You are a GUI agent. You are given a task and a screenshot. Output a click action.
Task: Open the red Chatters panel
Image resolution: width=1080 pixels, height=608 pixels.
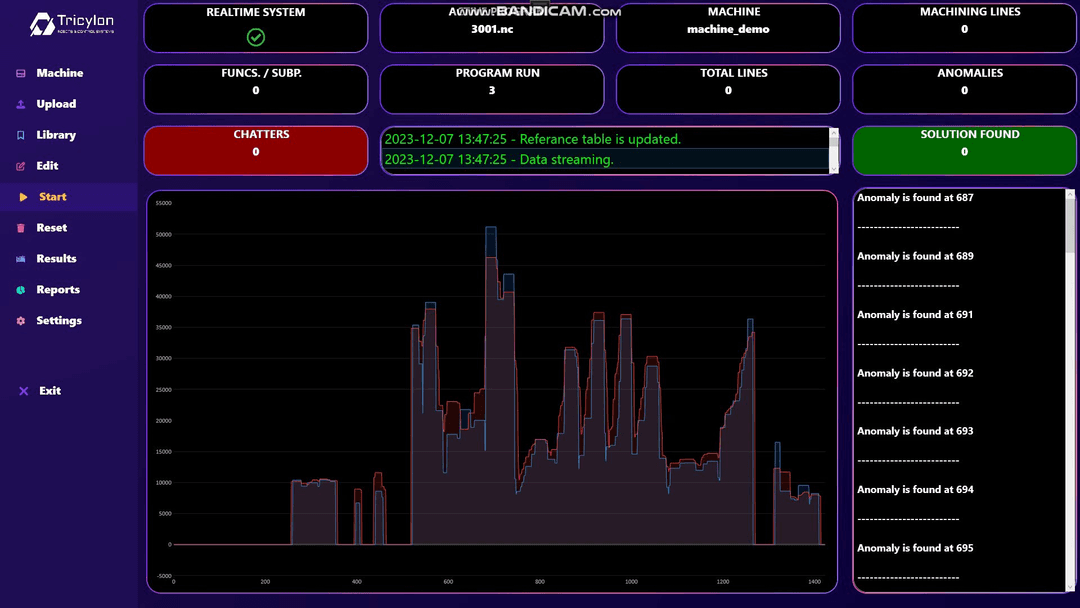pos(256,151)
